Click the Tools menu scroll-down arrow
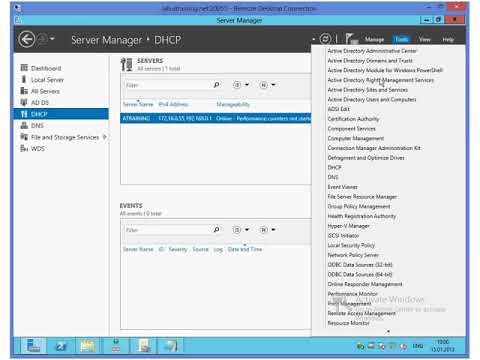The height and width of the screenshot is (360, 480). (x=388, y=331)
